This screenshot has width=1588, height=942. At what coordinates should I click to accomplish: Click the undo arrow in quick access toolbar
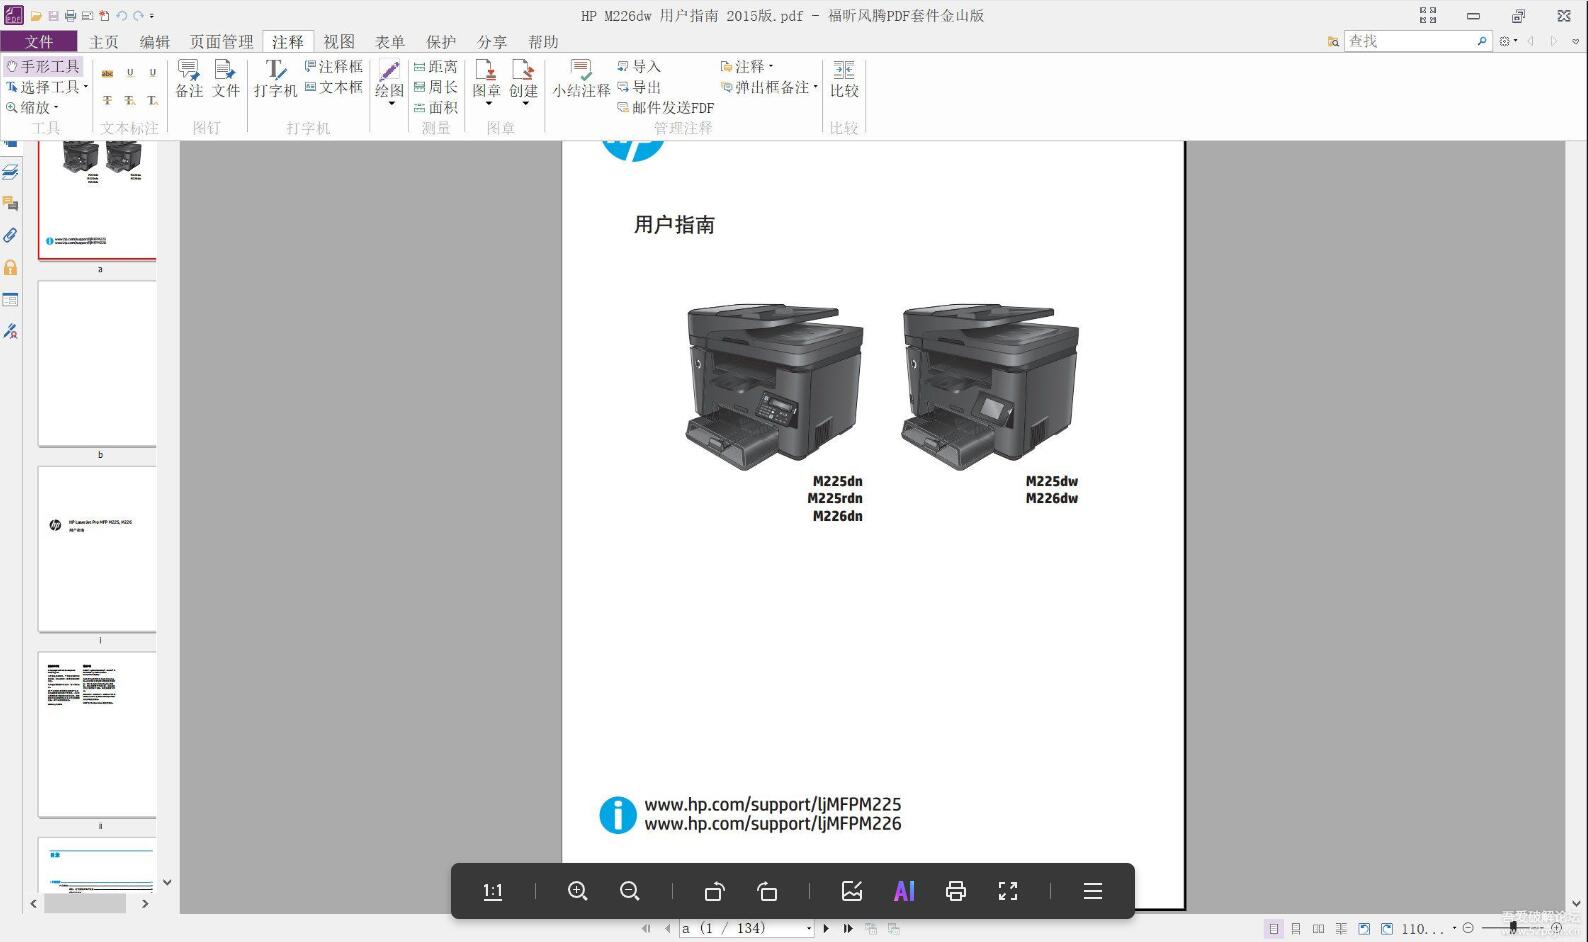pyautogui.click(x=121, y=16)
